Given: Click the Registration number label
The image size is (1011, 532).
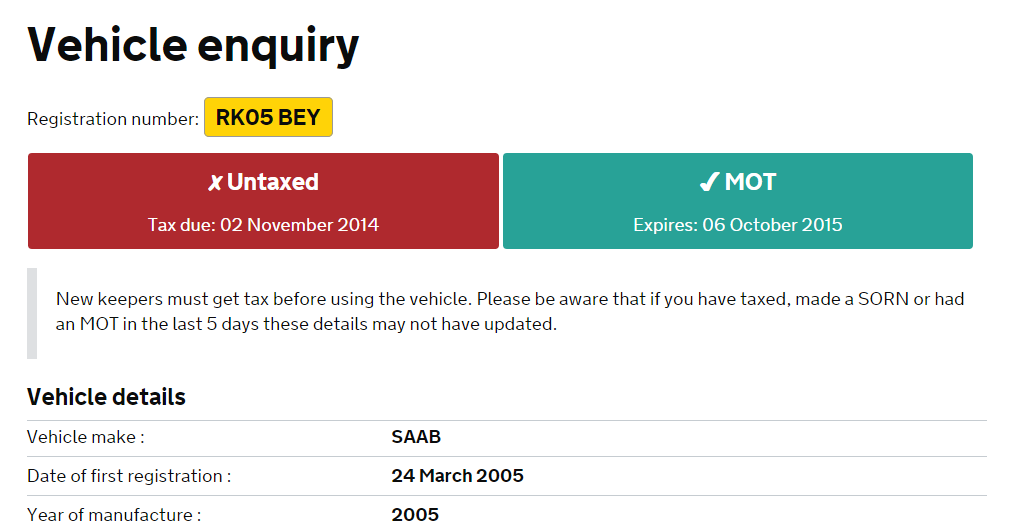Looking at the screenshot, I should coord(113,119).
